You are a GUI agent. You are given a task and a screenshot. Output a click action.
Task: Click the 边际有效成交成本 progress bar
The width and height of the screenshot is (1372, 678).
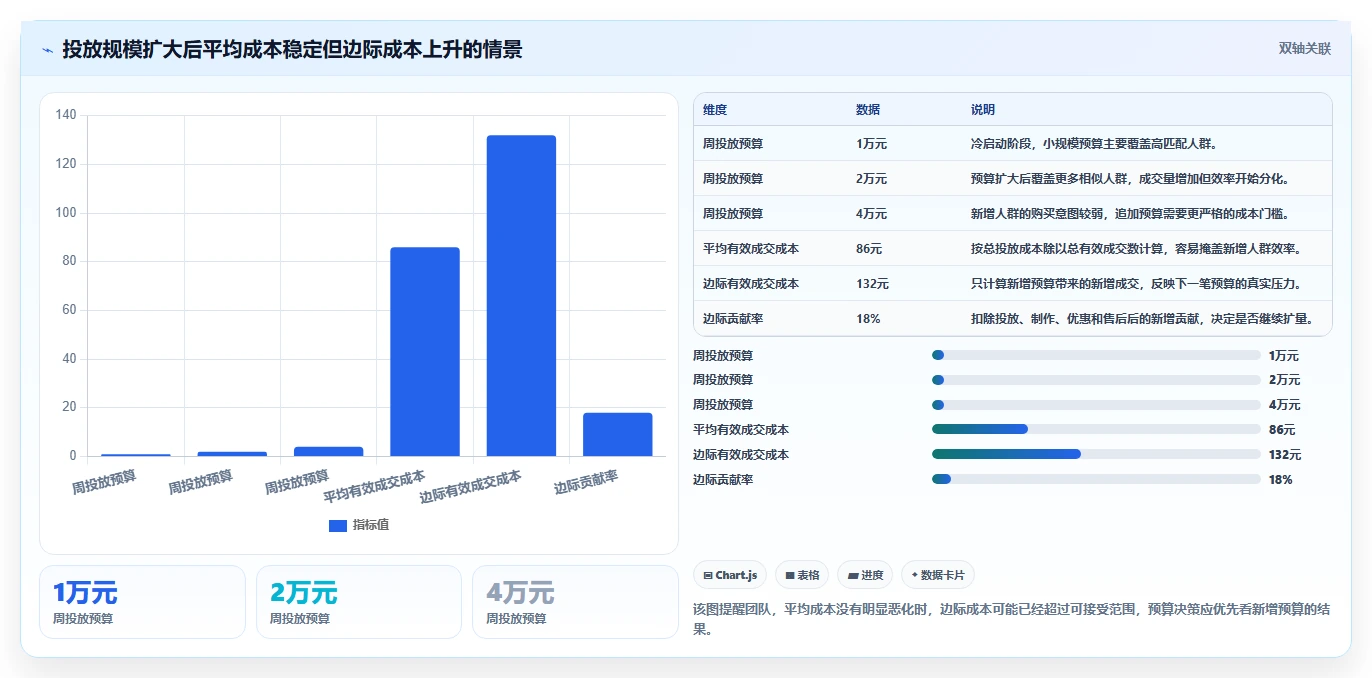(x=1096, y=454)
